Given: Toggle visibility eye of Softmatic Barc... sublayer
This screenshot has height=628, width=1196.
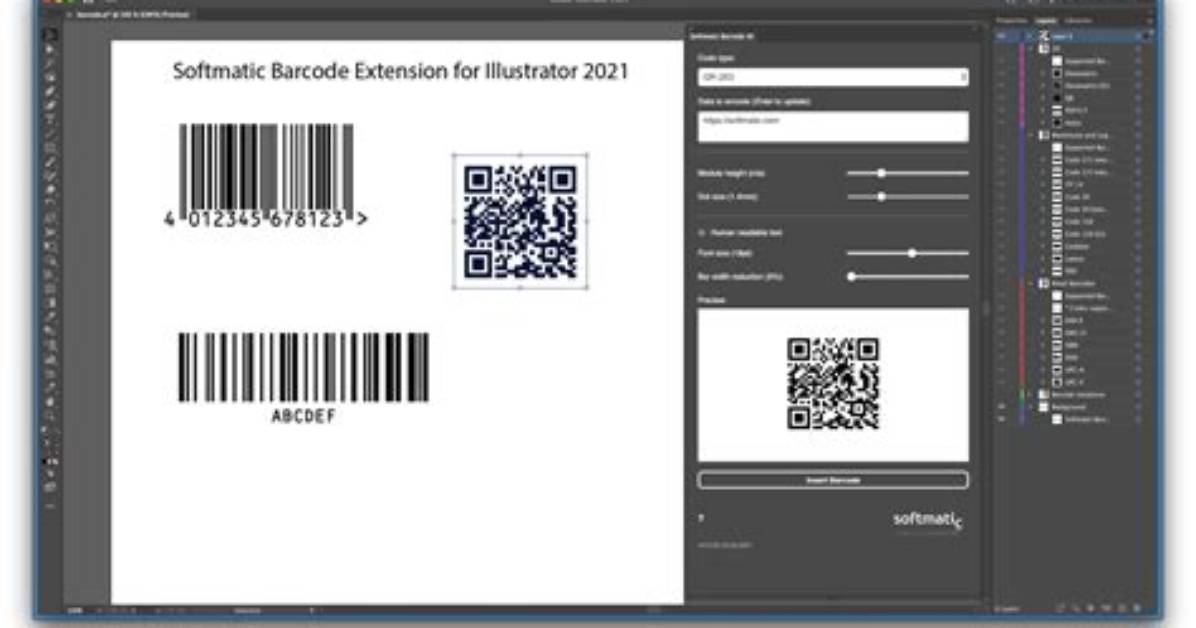Looking at the screenshot, I should coord(1001,419).
